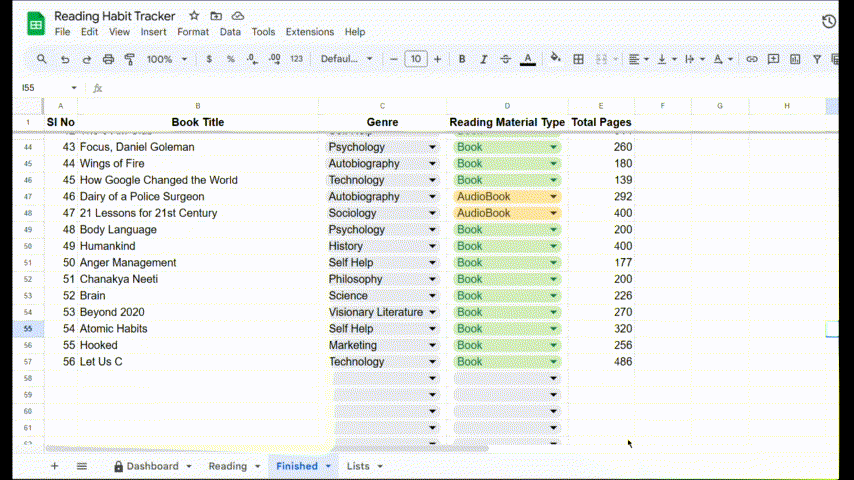The image size is (854, 480).
Task: Switch to the Dashboard sheet tab
Action: 152,466
